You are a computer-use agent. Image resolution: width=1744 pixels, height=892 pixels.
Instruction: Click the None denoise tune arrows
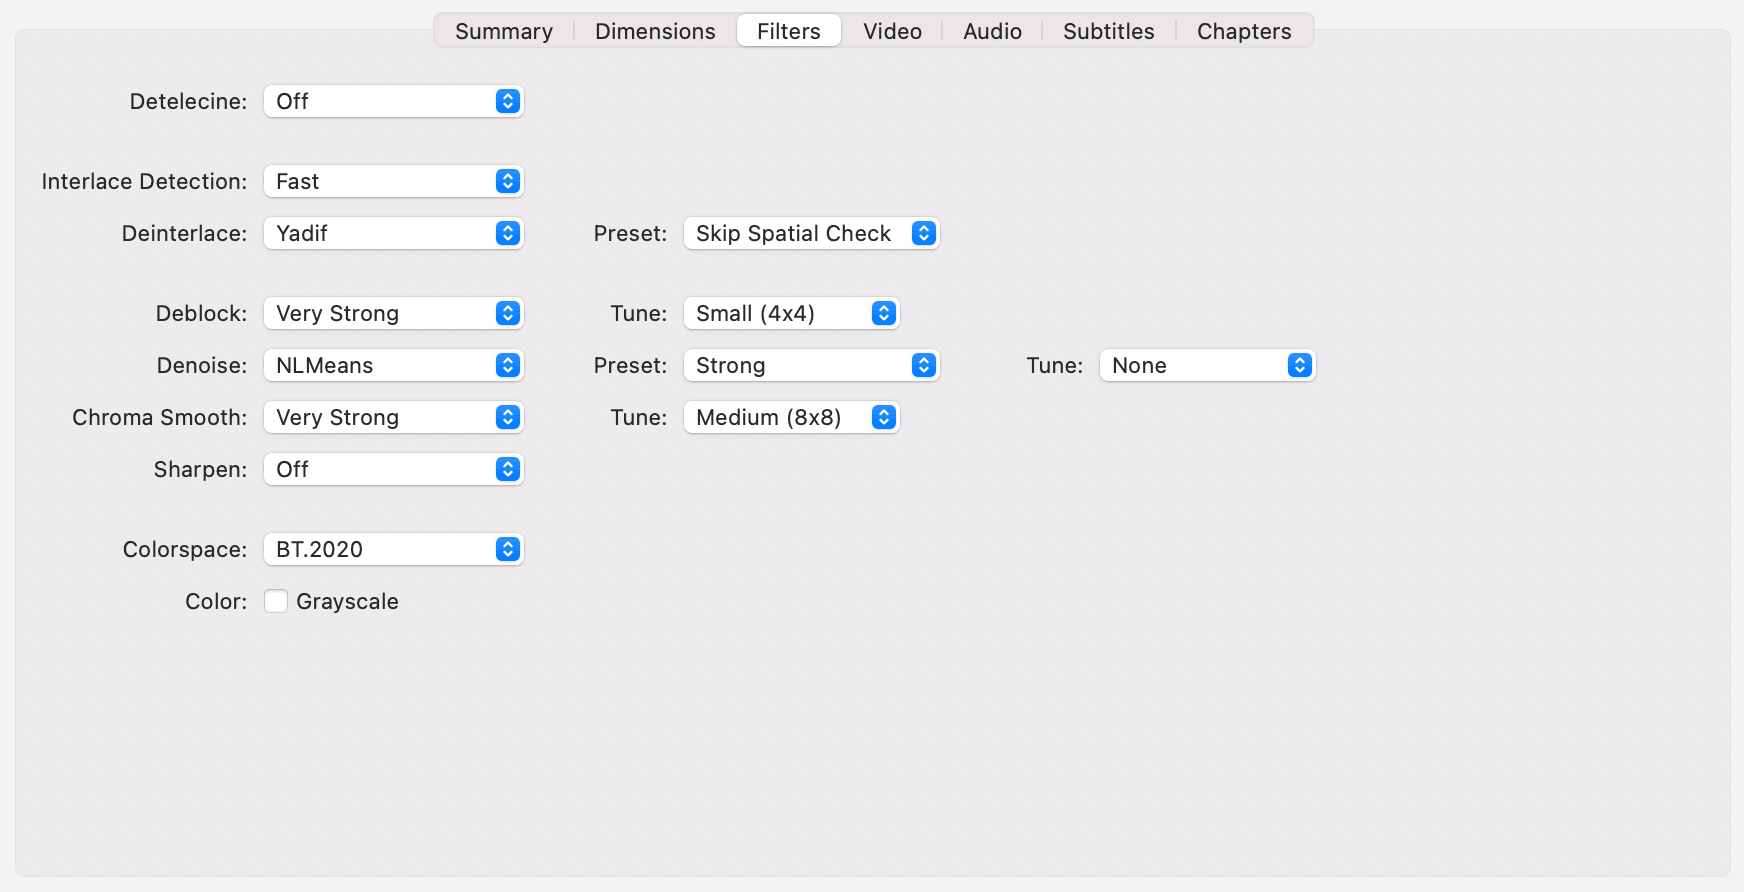(x=1300, y=365)
